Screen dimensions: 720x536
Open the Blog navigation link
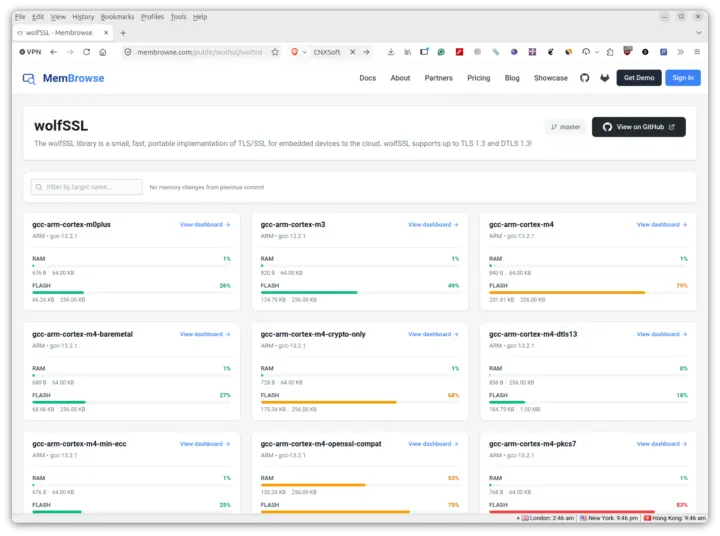pos(512,78)
